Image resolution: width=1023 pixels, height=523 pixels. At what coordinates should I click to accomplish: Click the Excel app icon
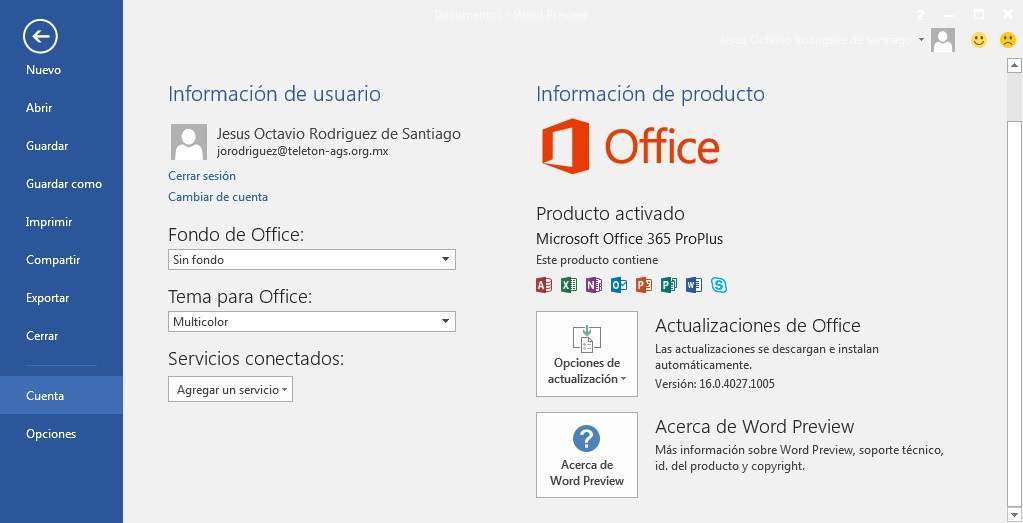pyautogui.click(x=569, y=285)
